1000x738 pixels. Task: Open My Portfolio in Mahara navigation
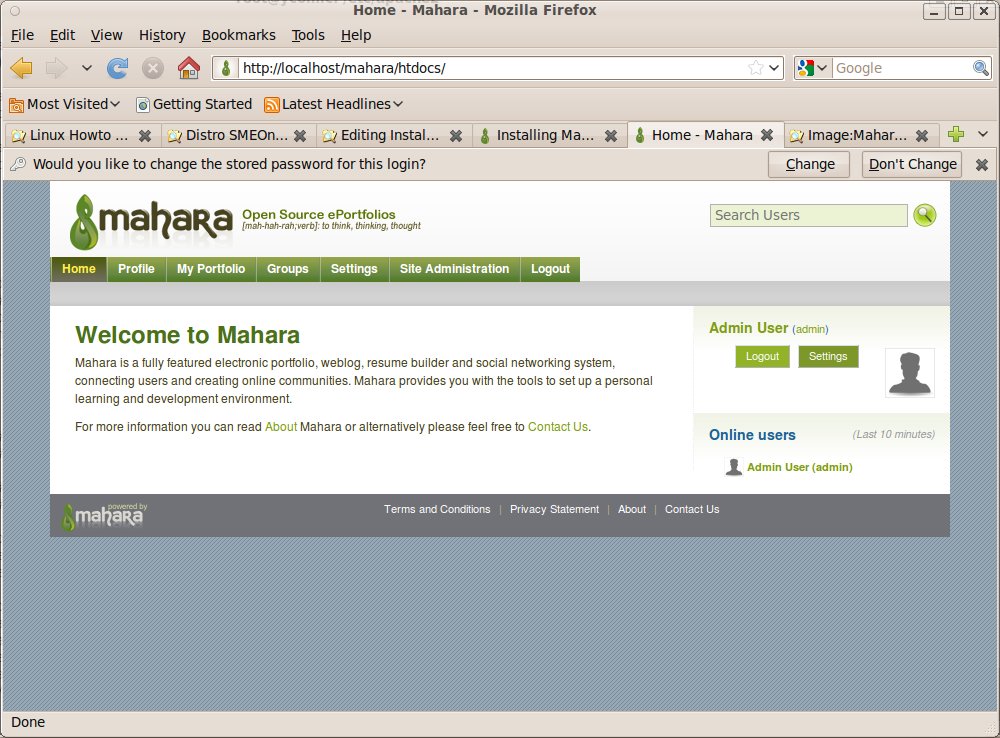tap(211, 269)
